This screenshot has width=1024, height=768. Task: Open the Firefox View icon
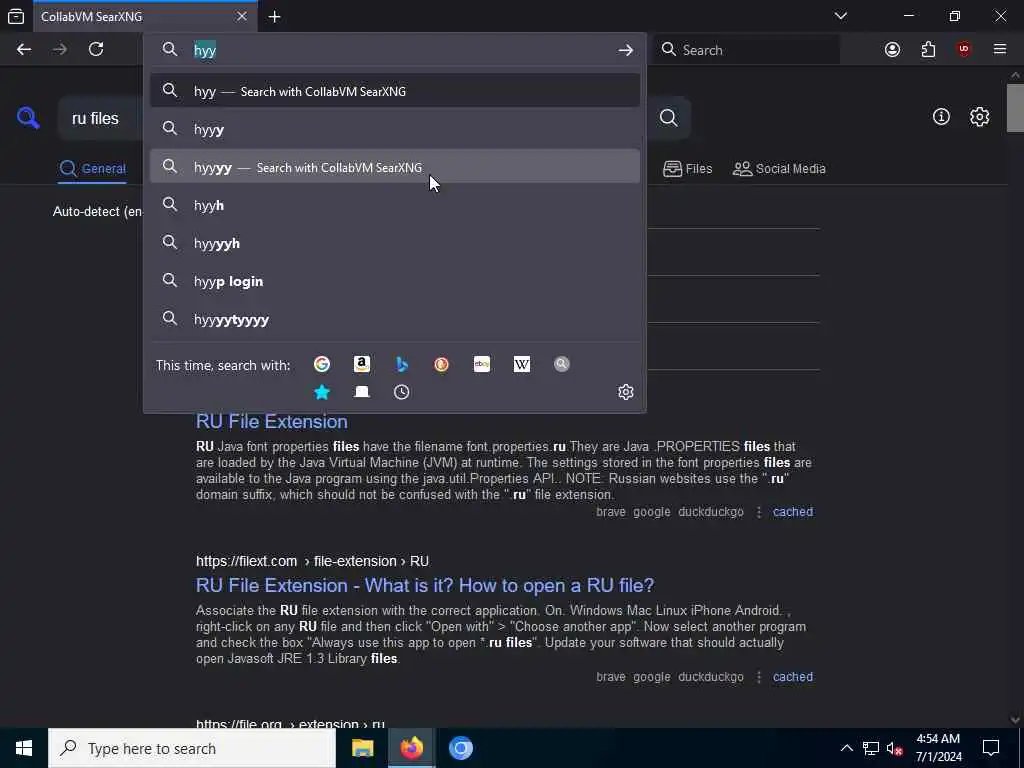coord(16,17)
